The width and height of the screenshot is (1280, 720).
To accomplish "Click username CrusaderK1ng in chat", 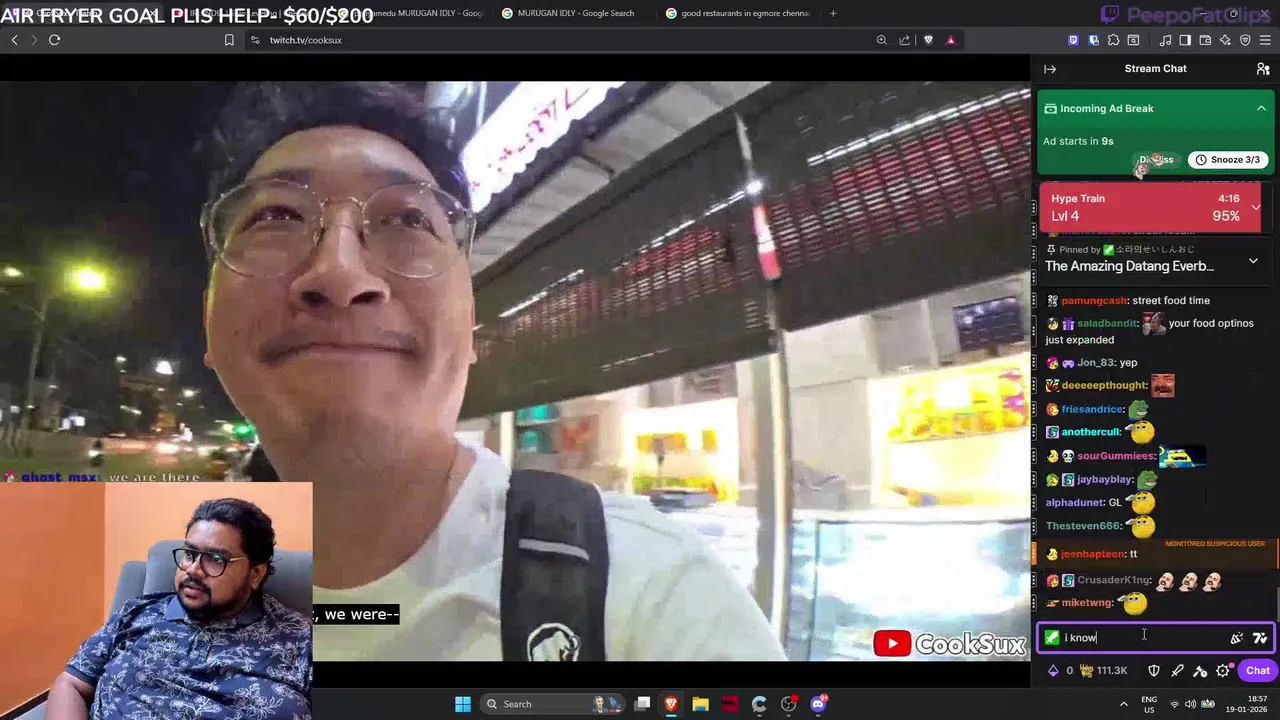I will point(1114,580).
